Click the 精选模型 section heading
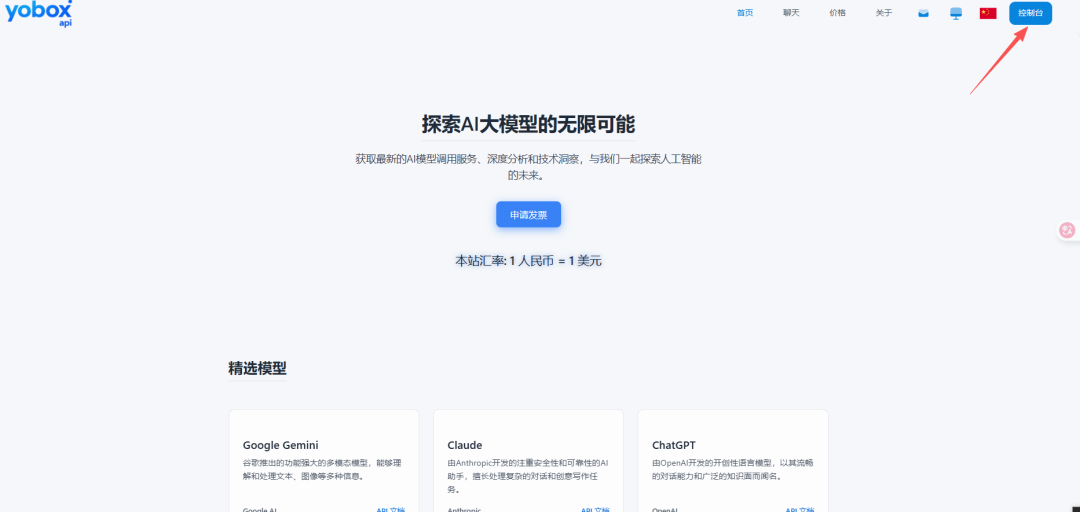Image resolution: width=1080 pixels, height=512 pixels. (x=257, y=368)
